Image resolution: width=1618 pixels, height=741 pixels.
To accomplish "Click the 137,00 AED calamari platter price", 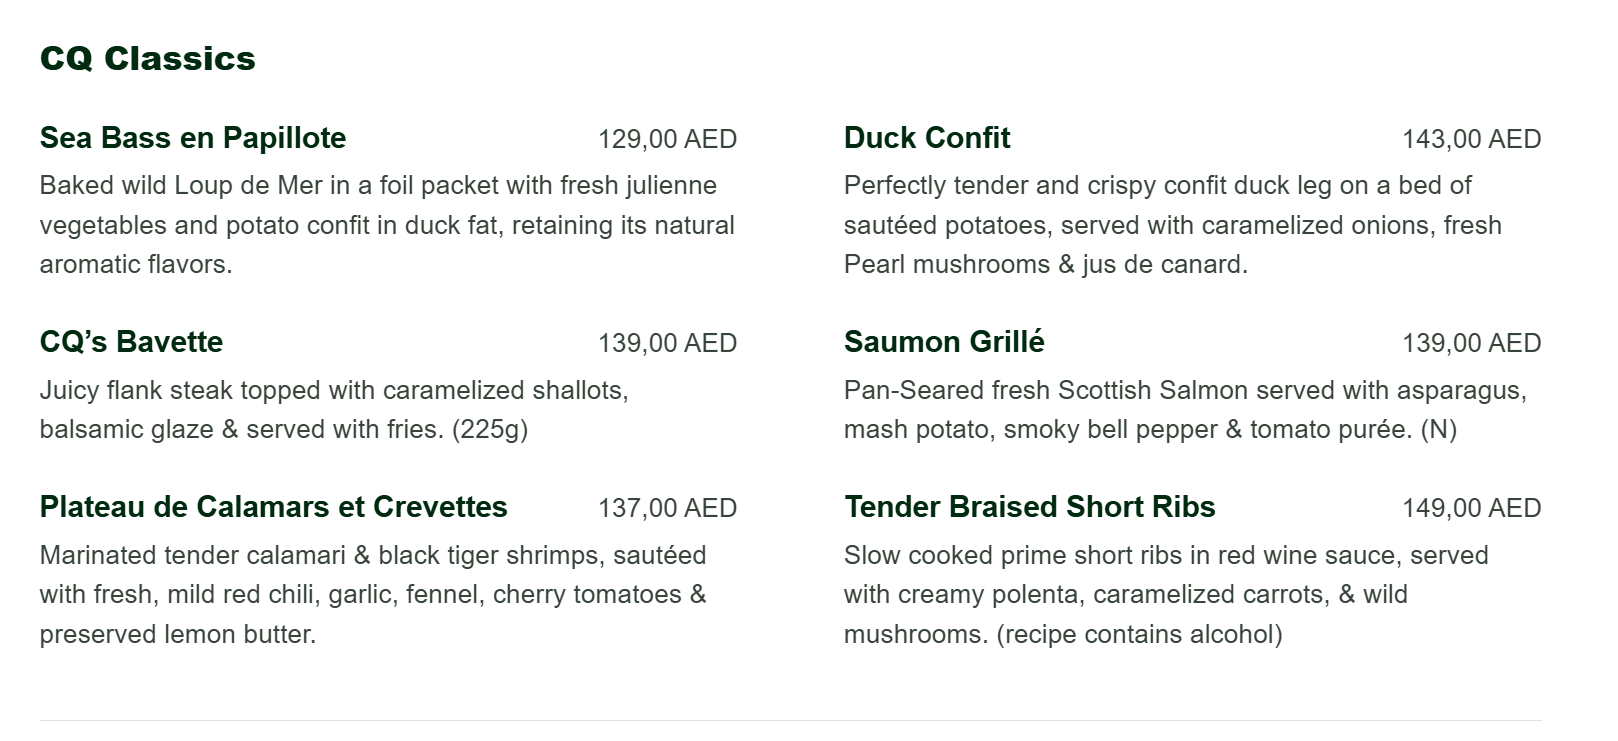I will click(667, 508).
